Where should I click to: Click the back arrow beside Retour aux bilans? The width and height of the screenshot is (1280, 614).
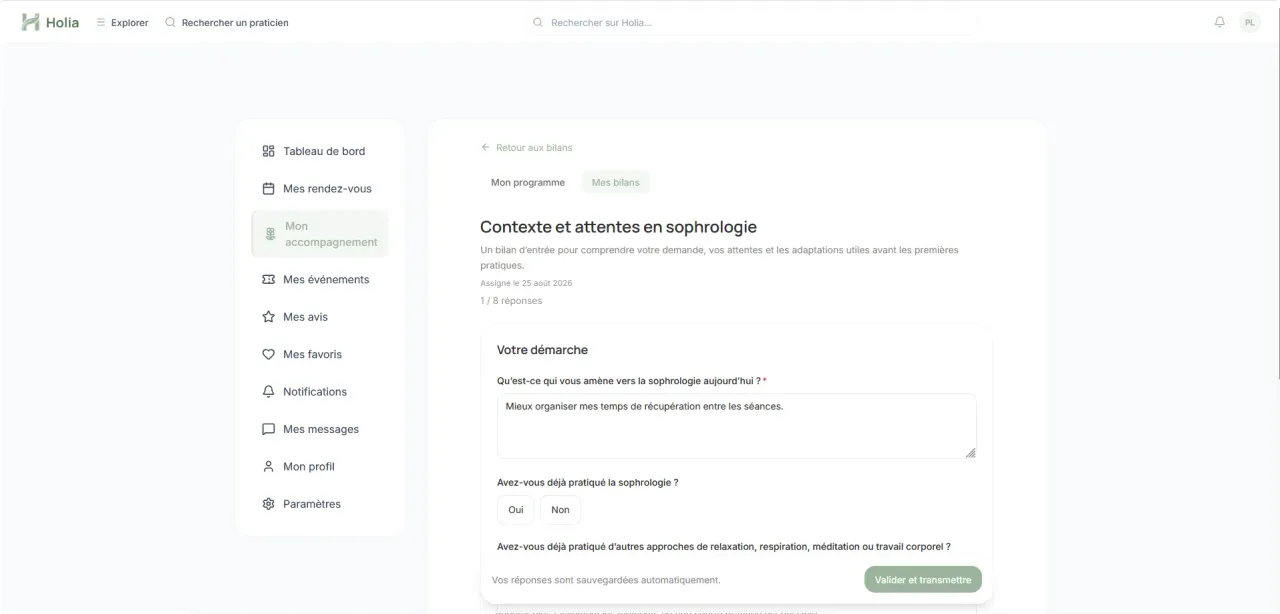pos(486,147)
